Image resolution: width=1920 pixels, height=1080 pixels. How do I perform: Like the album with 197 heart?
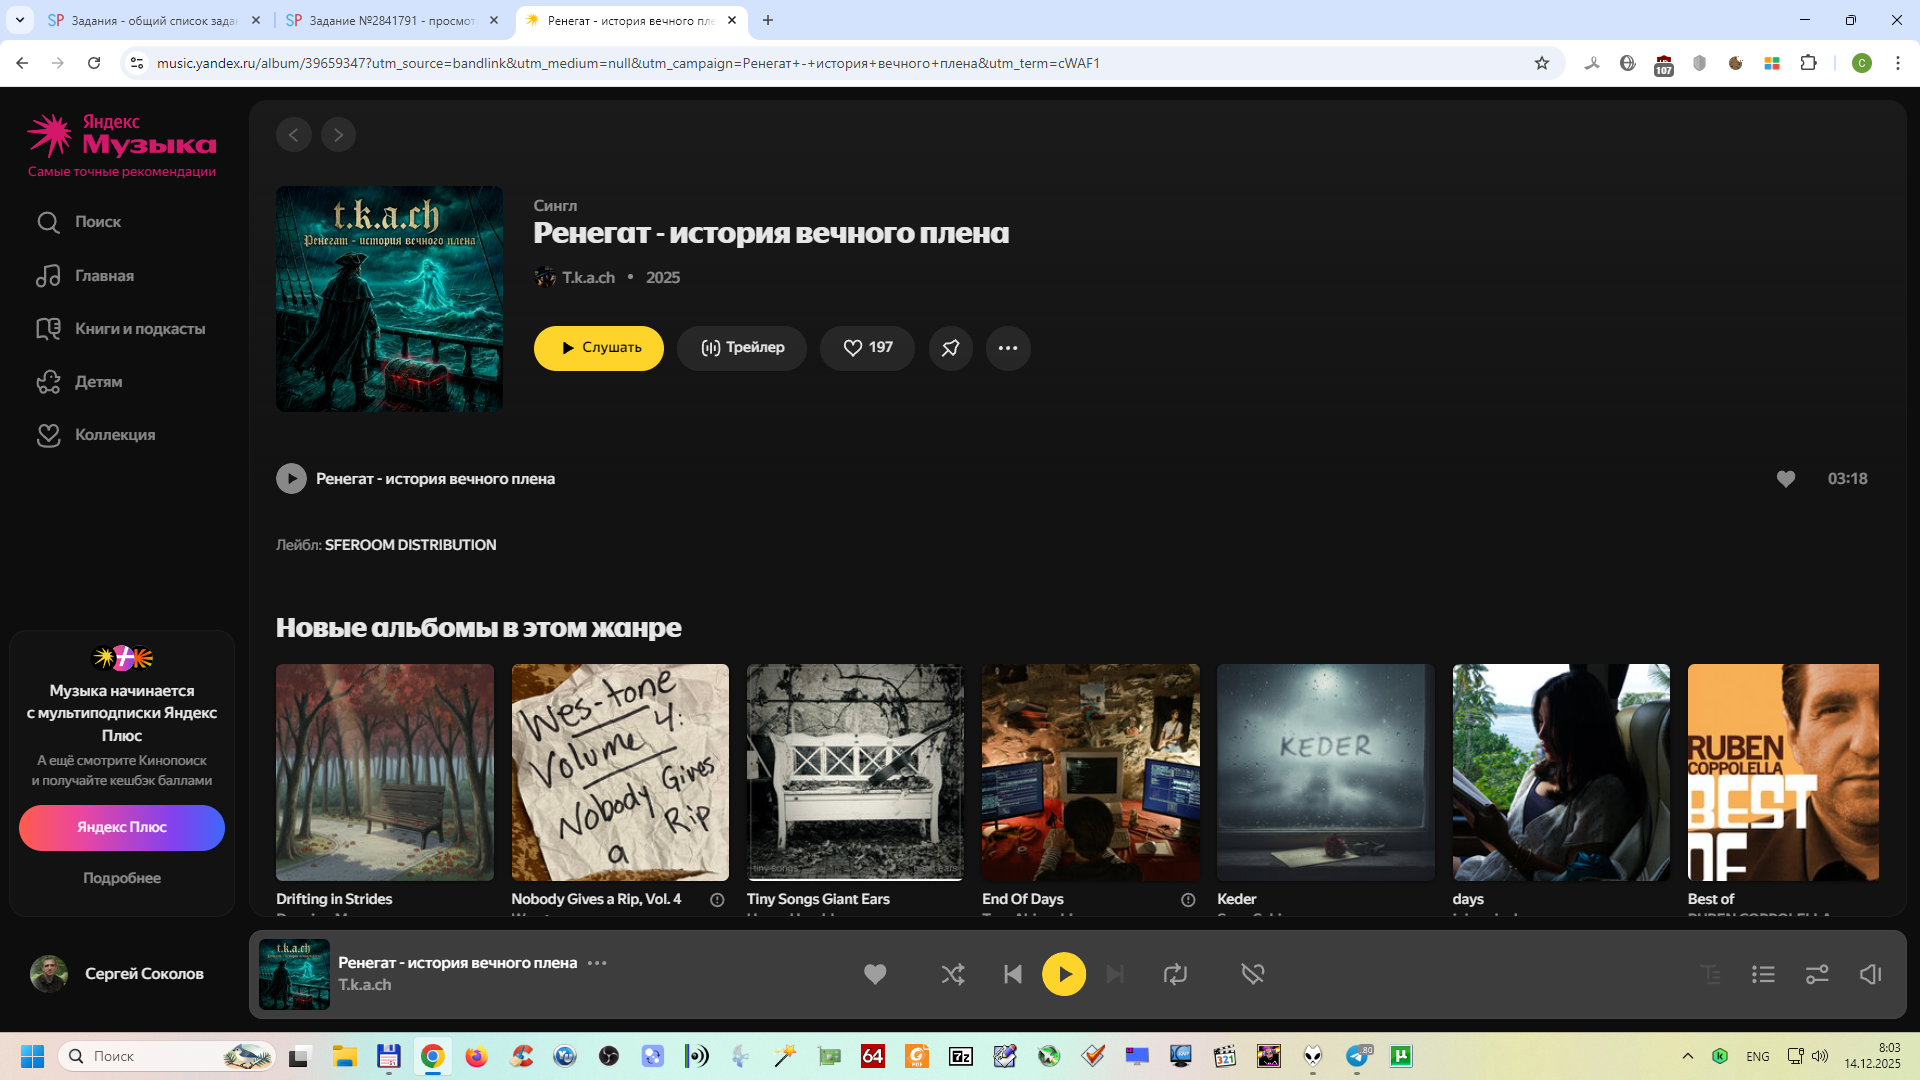(867, 348)
